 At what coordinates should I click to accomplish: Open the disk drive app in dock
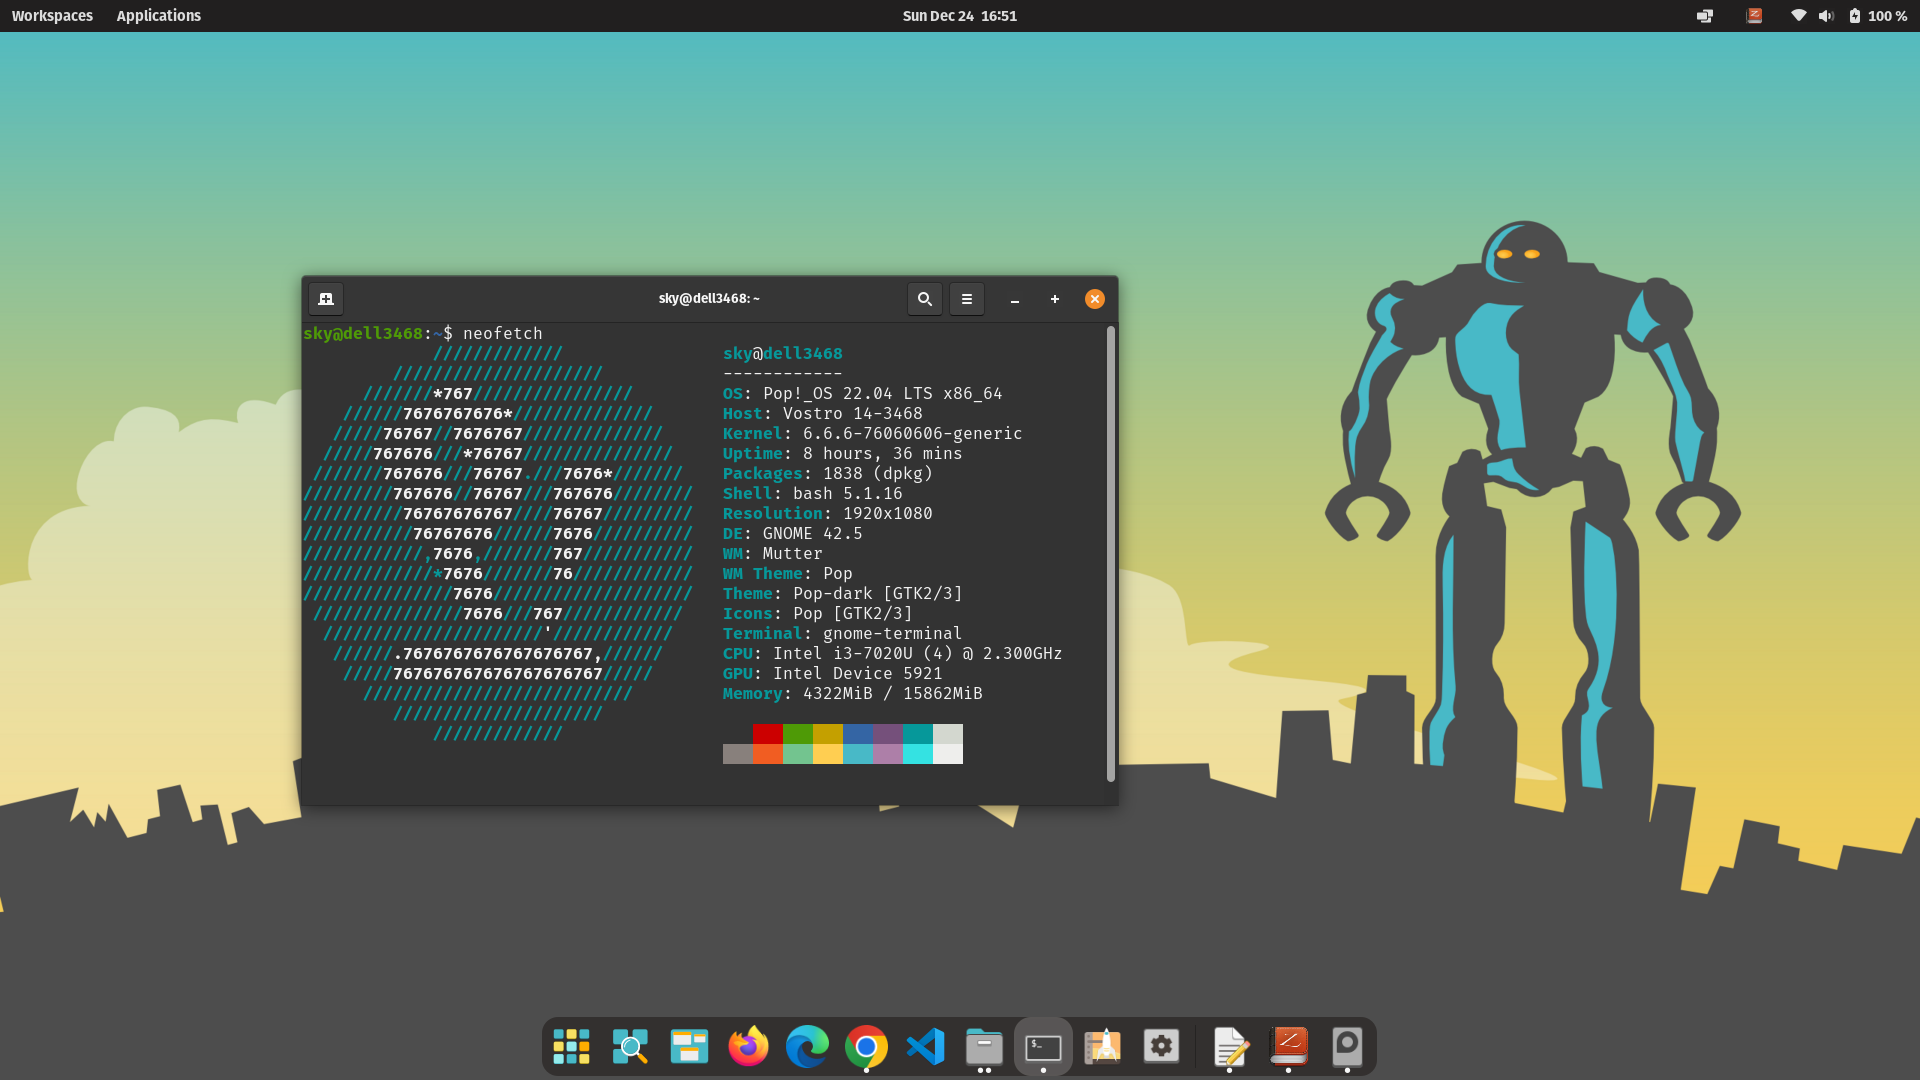(x=1347, y=1046)
